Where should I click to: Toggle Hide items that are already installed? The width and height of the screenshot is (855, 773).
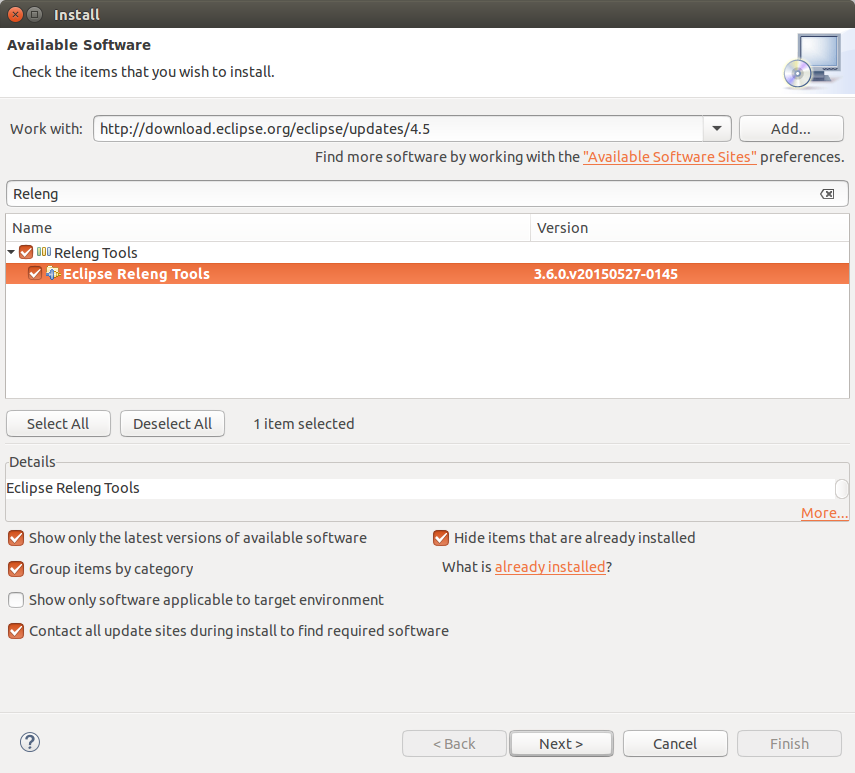[x=441, y=538]
